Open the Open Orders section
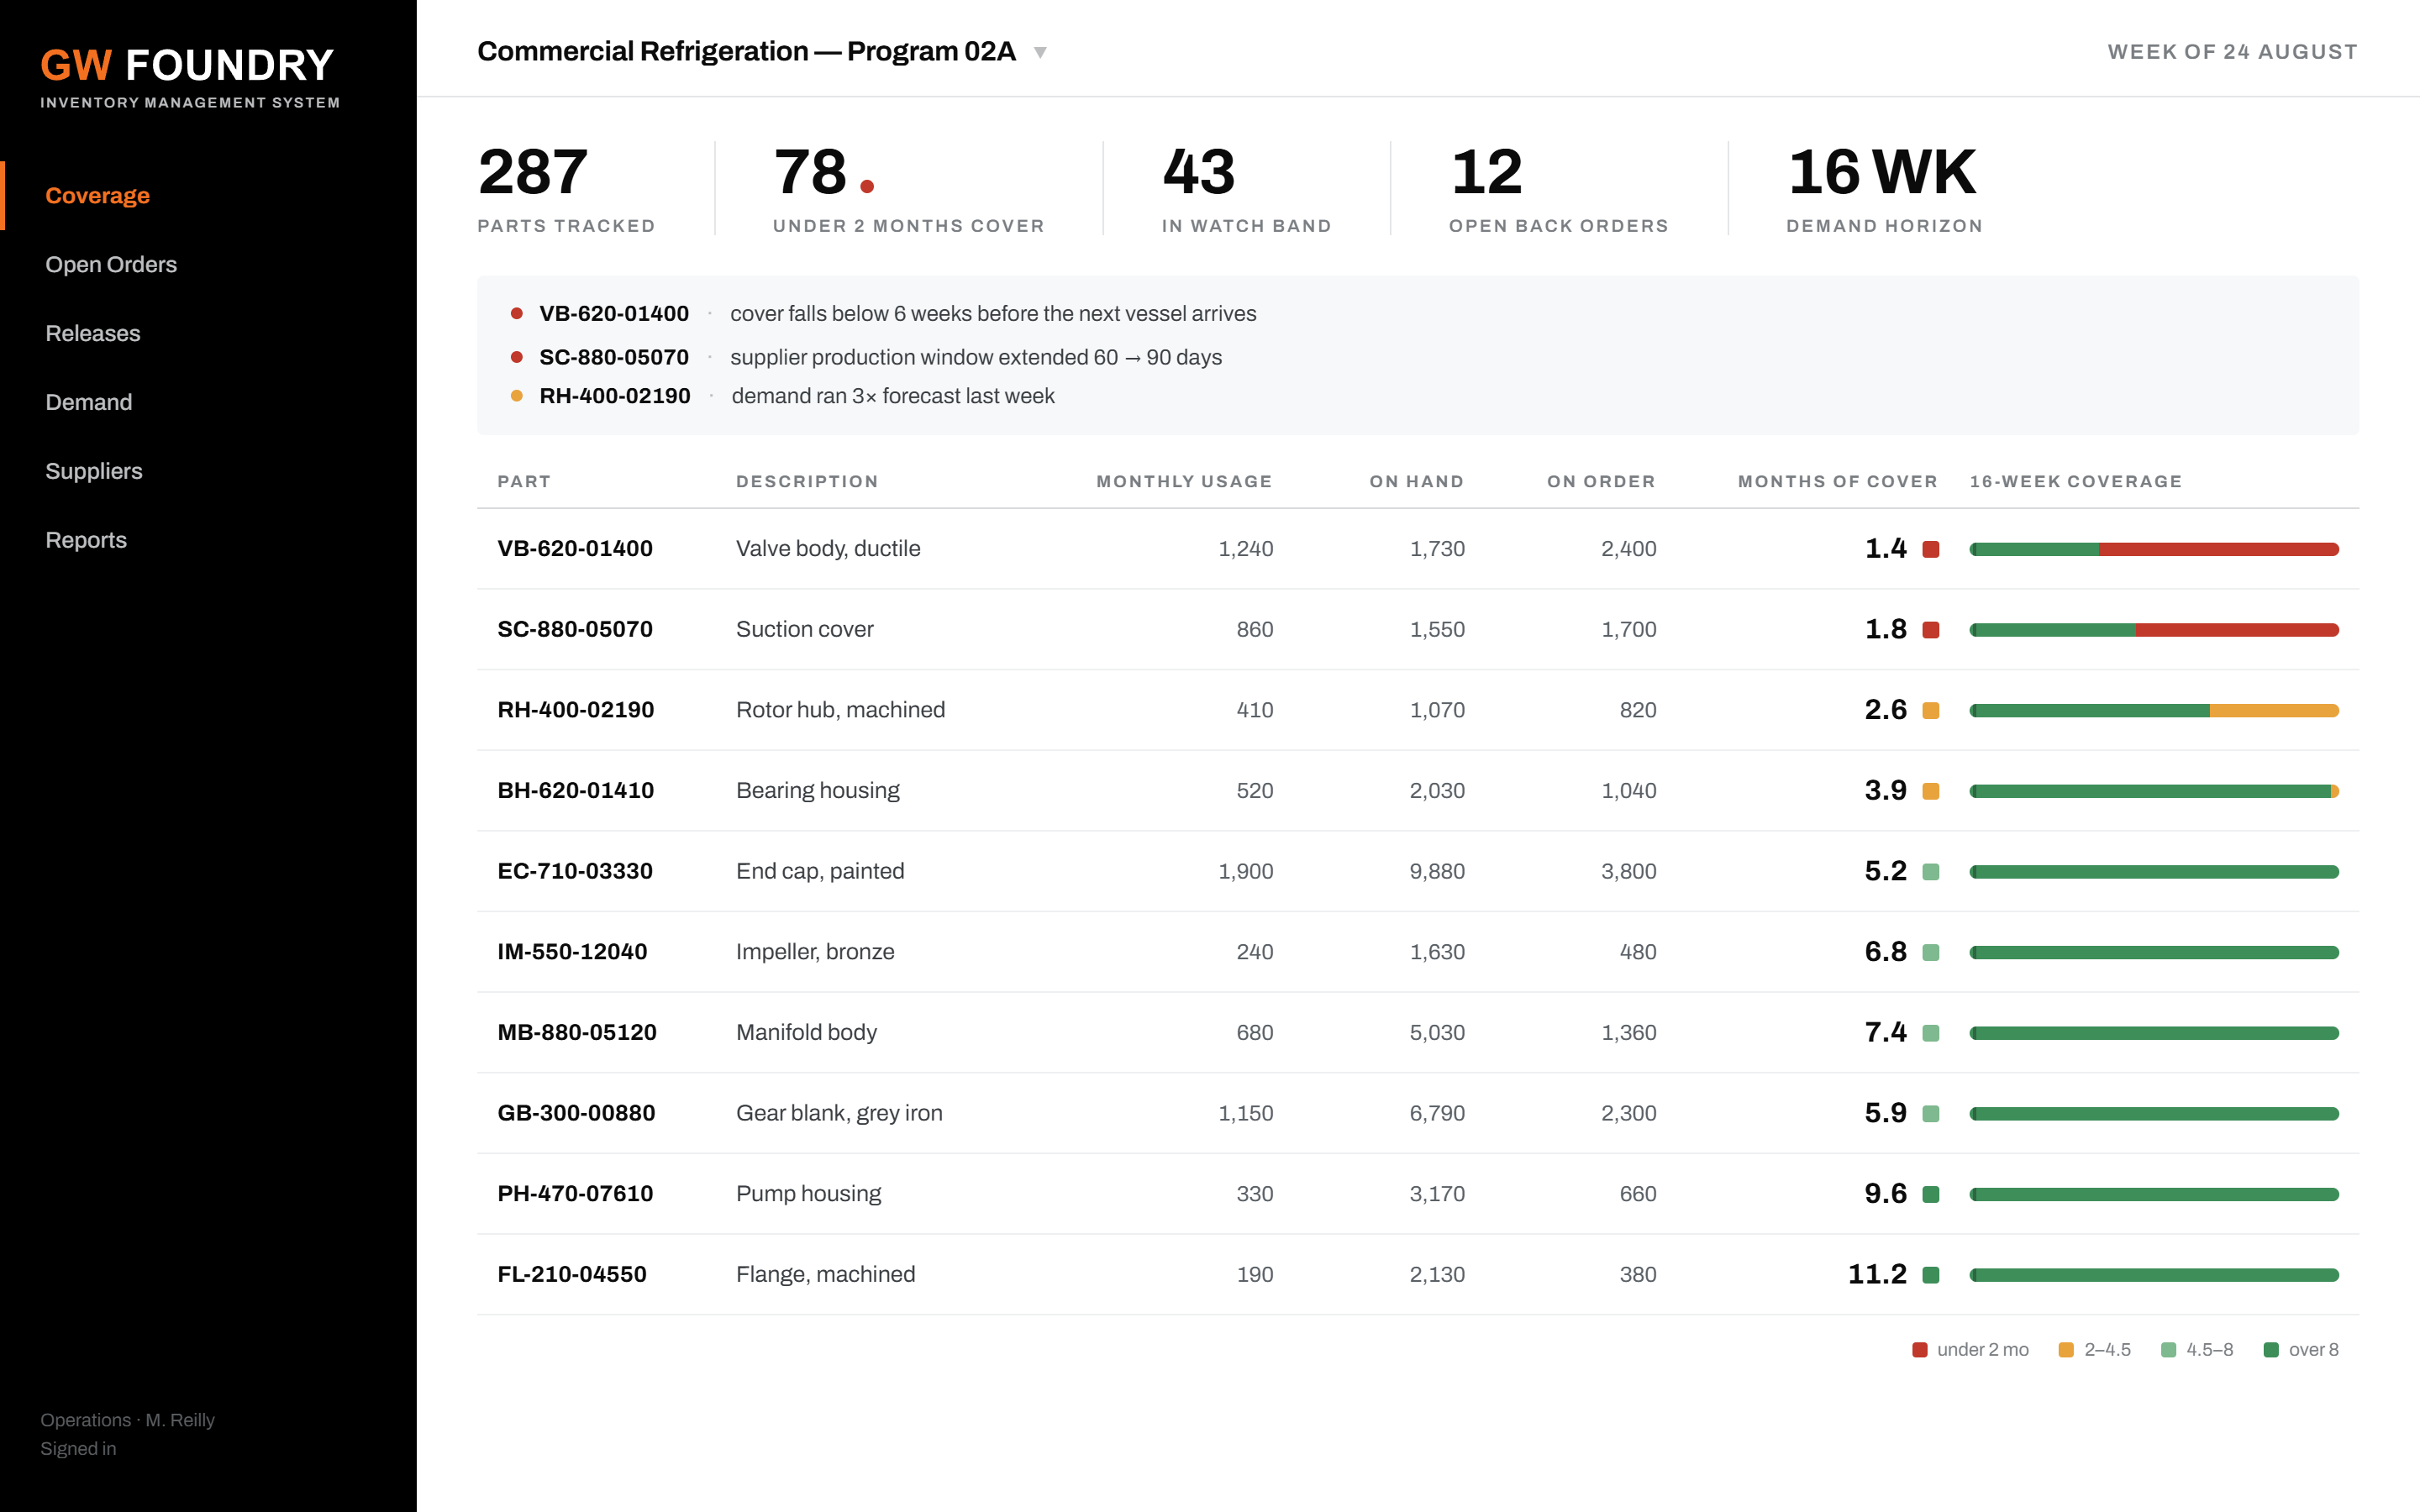This screenshot has width=2420, height=1512. click(x=111, y=265)
